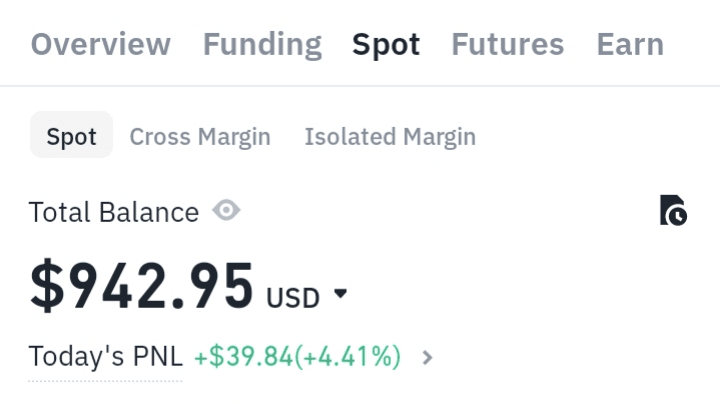This screenshot has width=720, height=404.
Task: Click the dollar sign of the balance
Action: click(x=45, y=287)
